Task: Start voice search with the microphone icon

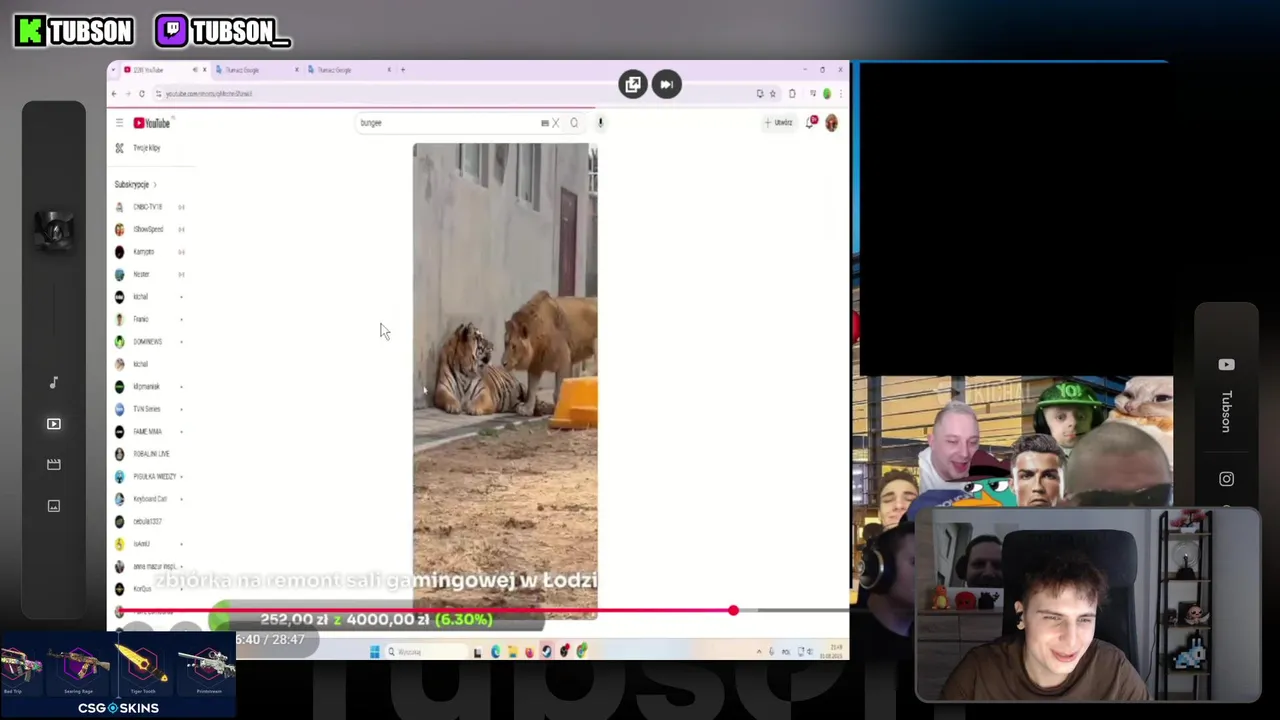Action: [600, 123]
